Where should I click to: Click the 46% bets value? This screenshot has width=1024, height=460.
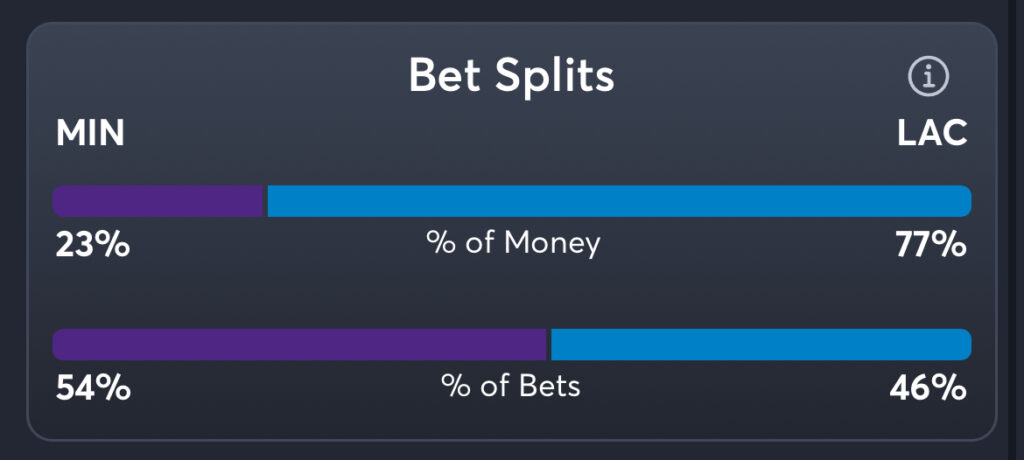928,387
